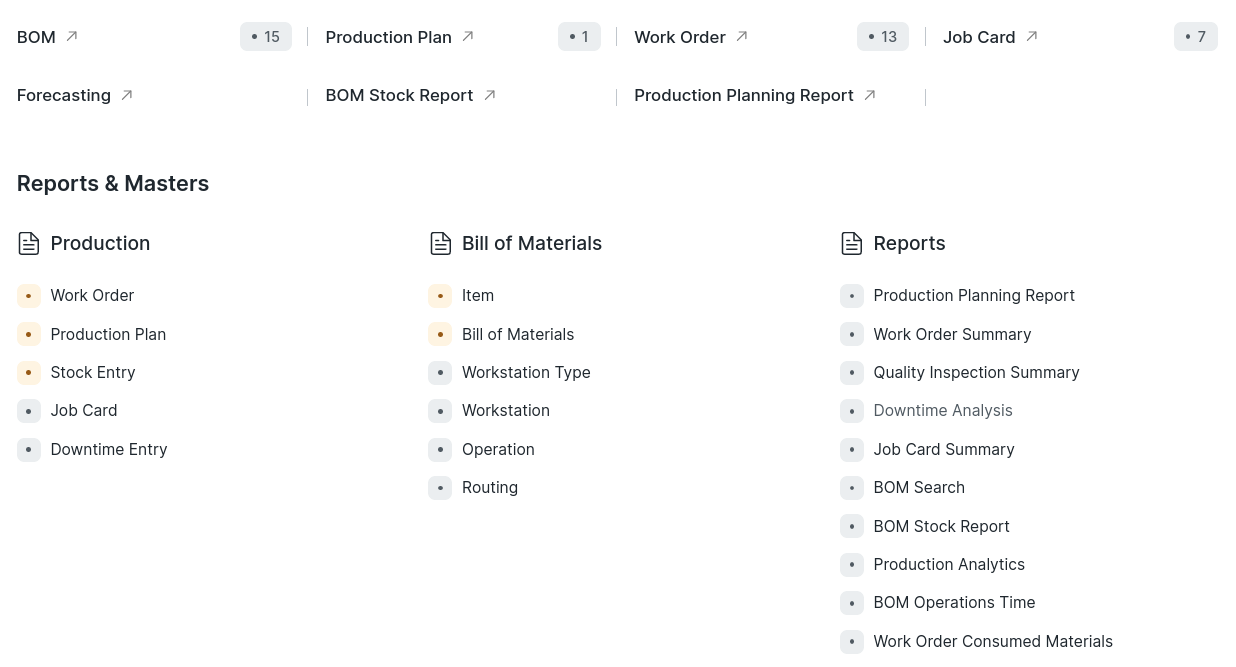Open the BOM Stock Report shortcut
The height and width of the screenshot is (667, 1236).
coord(399,95)
